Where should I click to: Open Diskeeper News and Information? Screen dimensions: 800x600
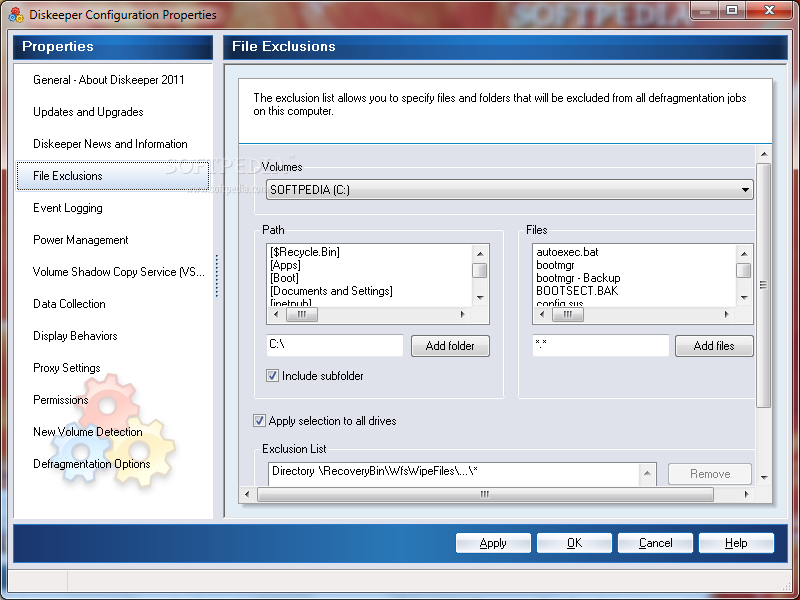(x=110, y=144)
